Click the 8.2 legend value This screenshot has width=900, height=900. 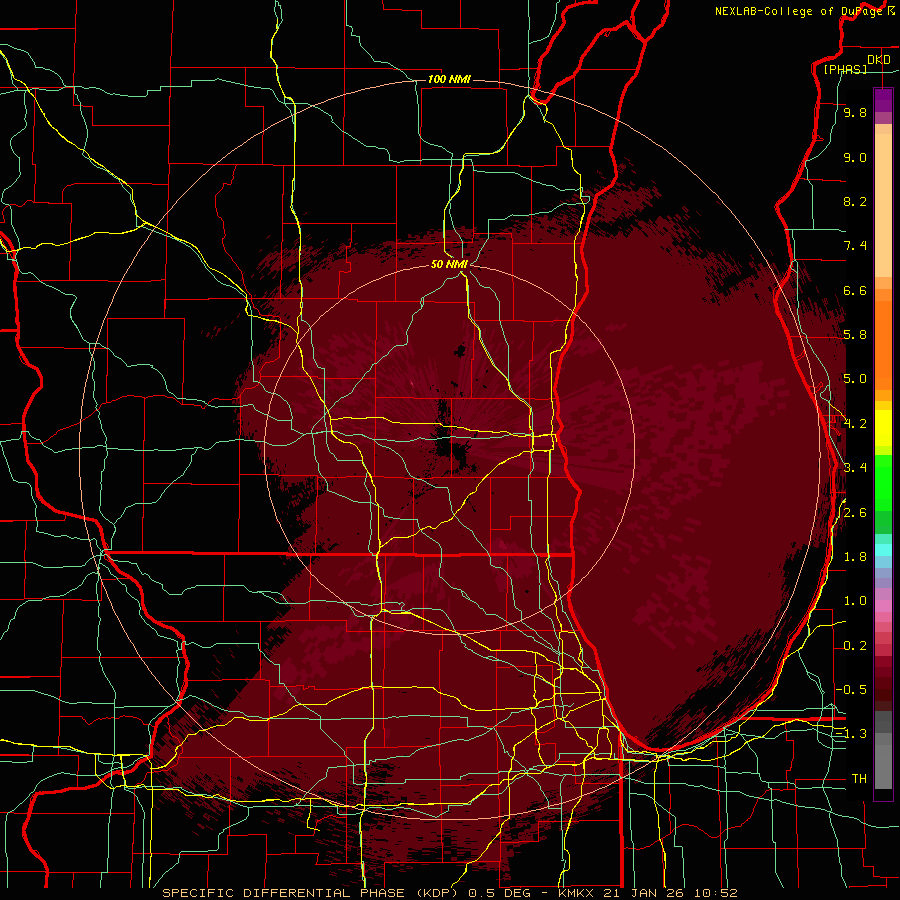click(x=855, y=201)
